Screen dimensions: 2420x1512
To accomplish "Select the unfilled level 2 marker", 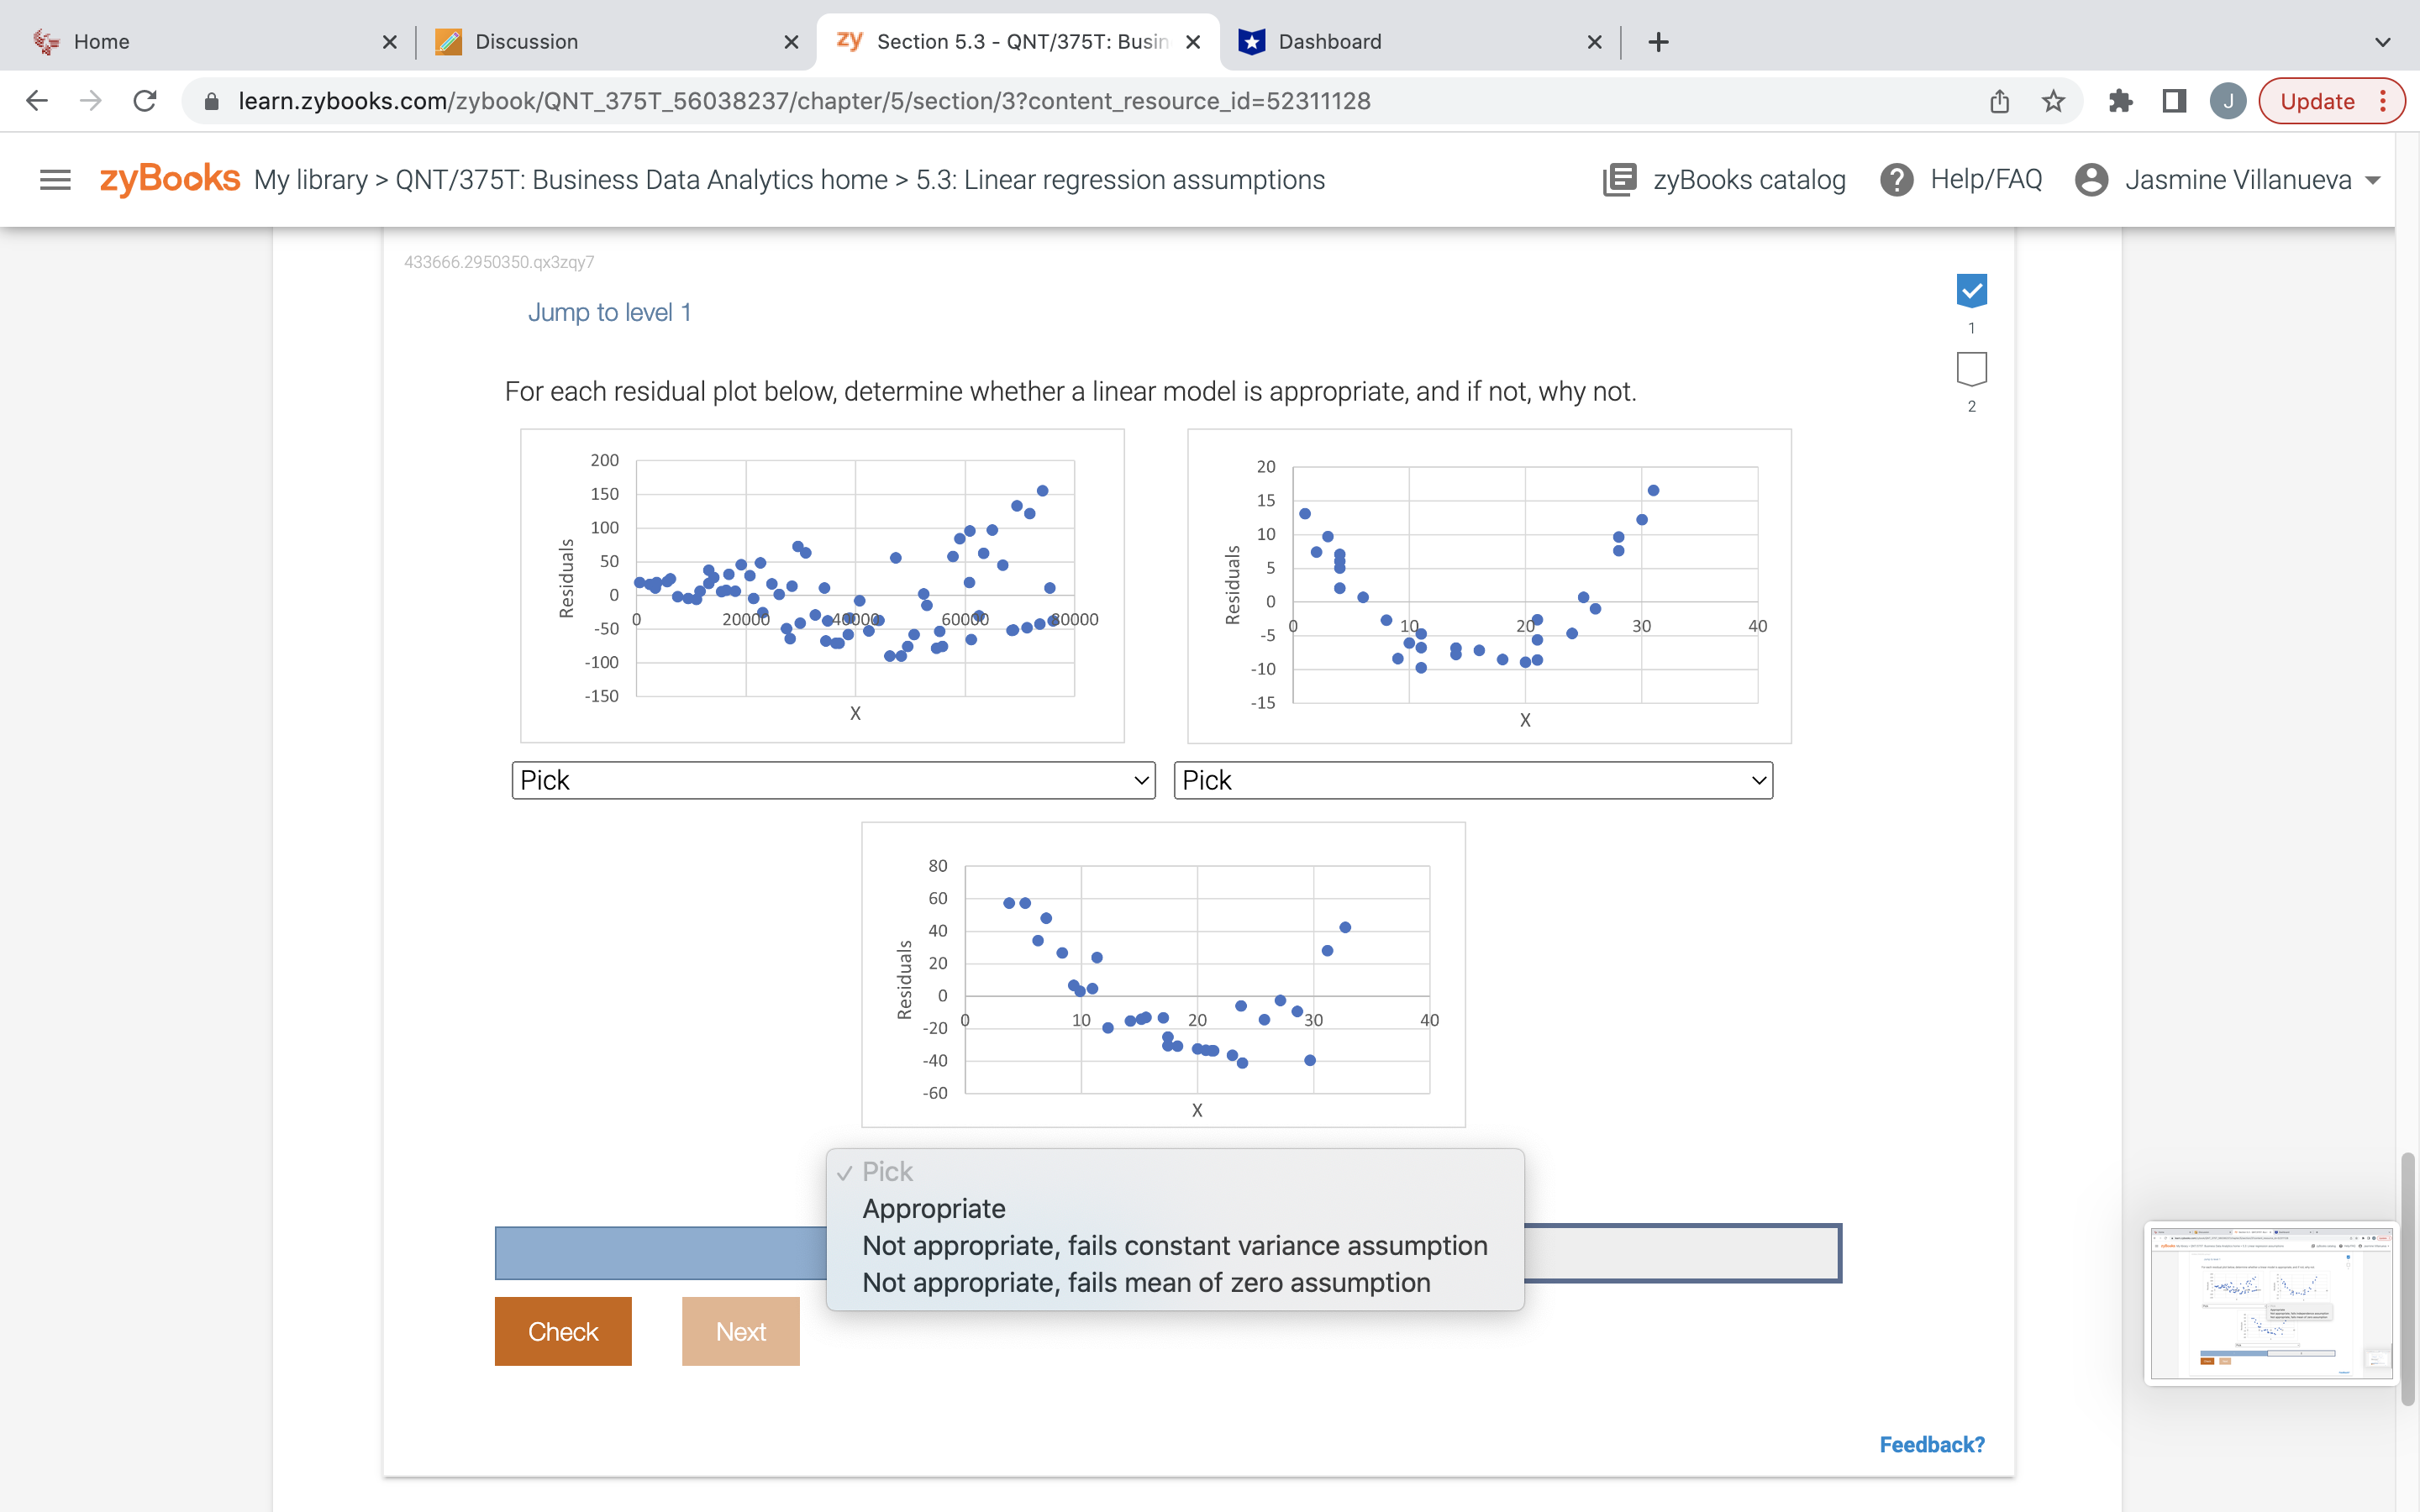I will click(1971, 368).
